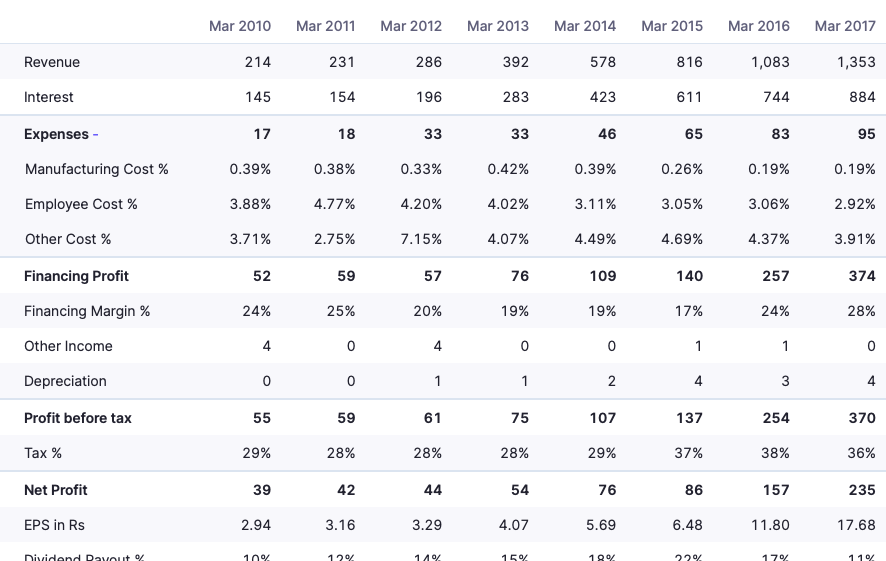Click the Mar 2017 Revenue value 1,353
Viewport: 886px width, 561px height.
tap(856, 62)
